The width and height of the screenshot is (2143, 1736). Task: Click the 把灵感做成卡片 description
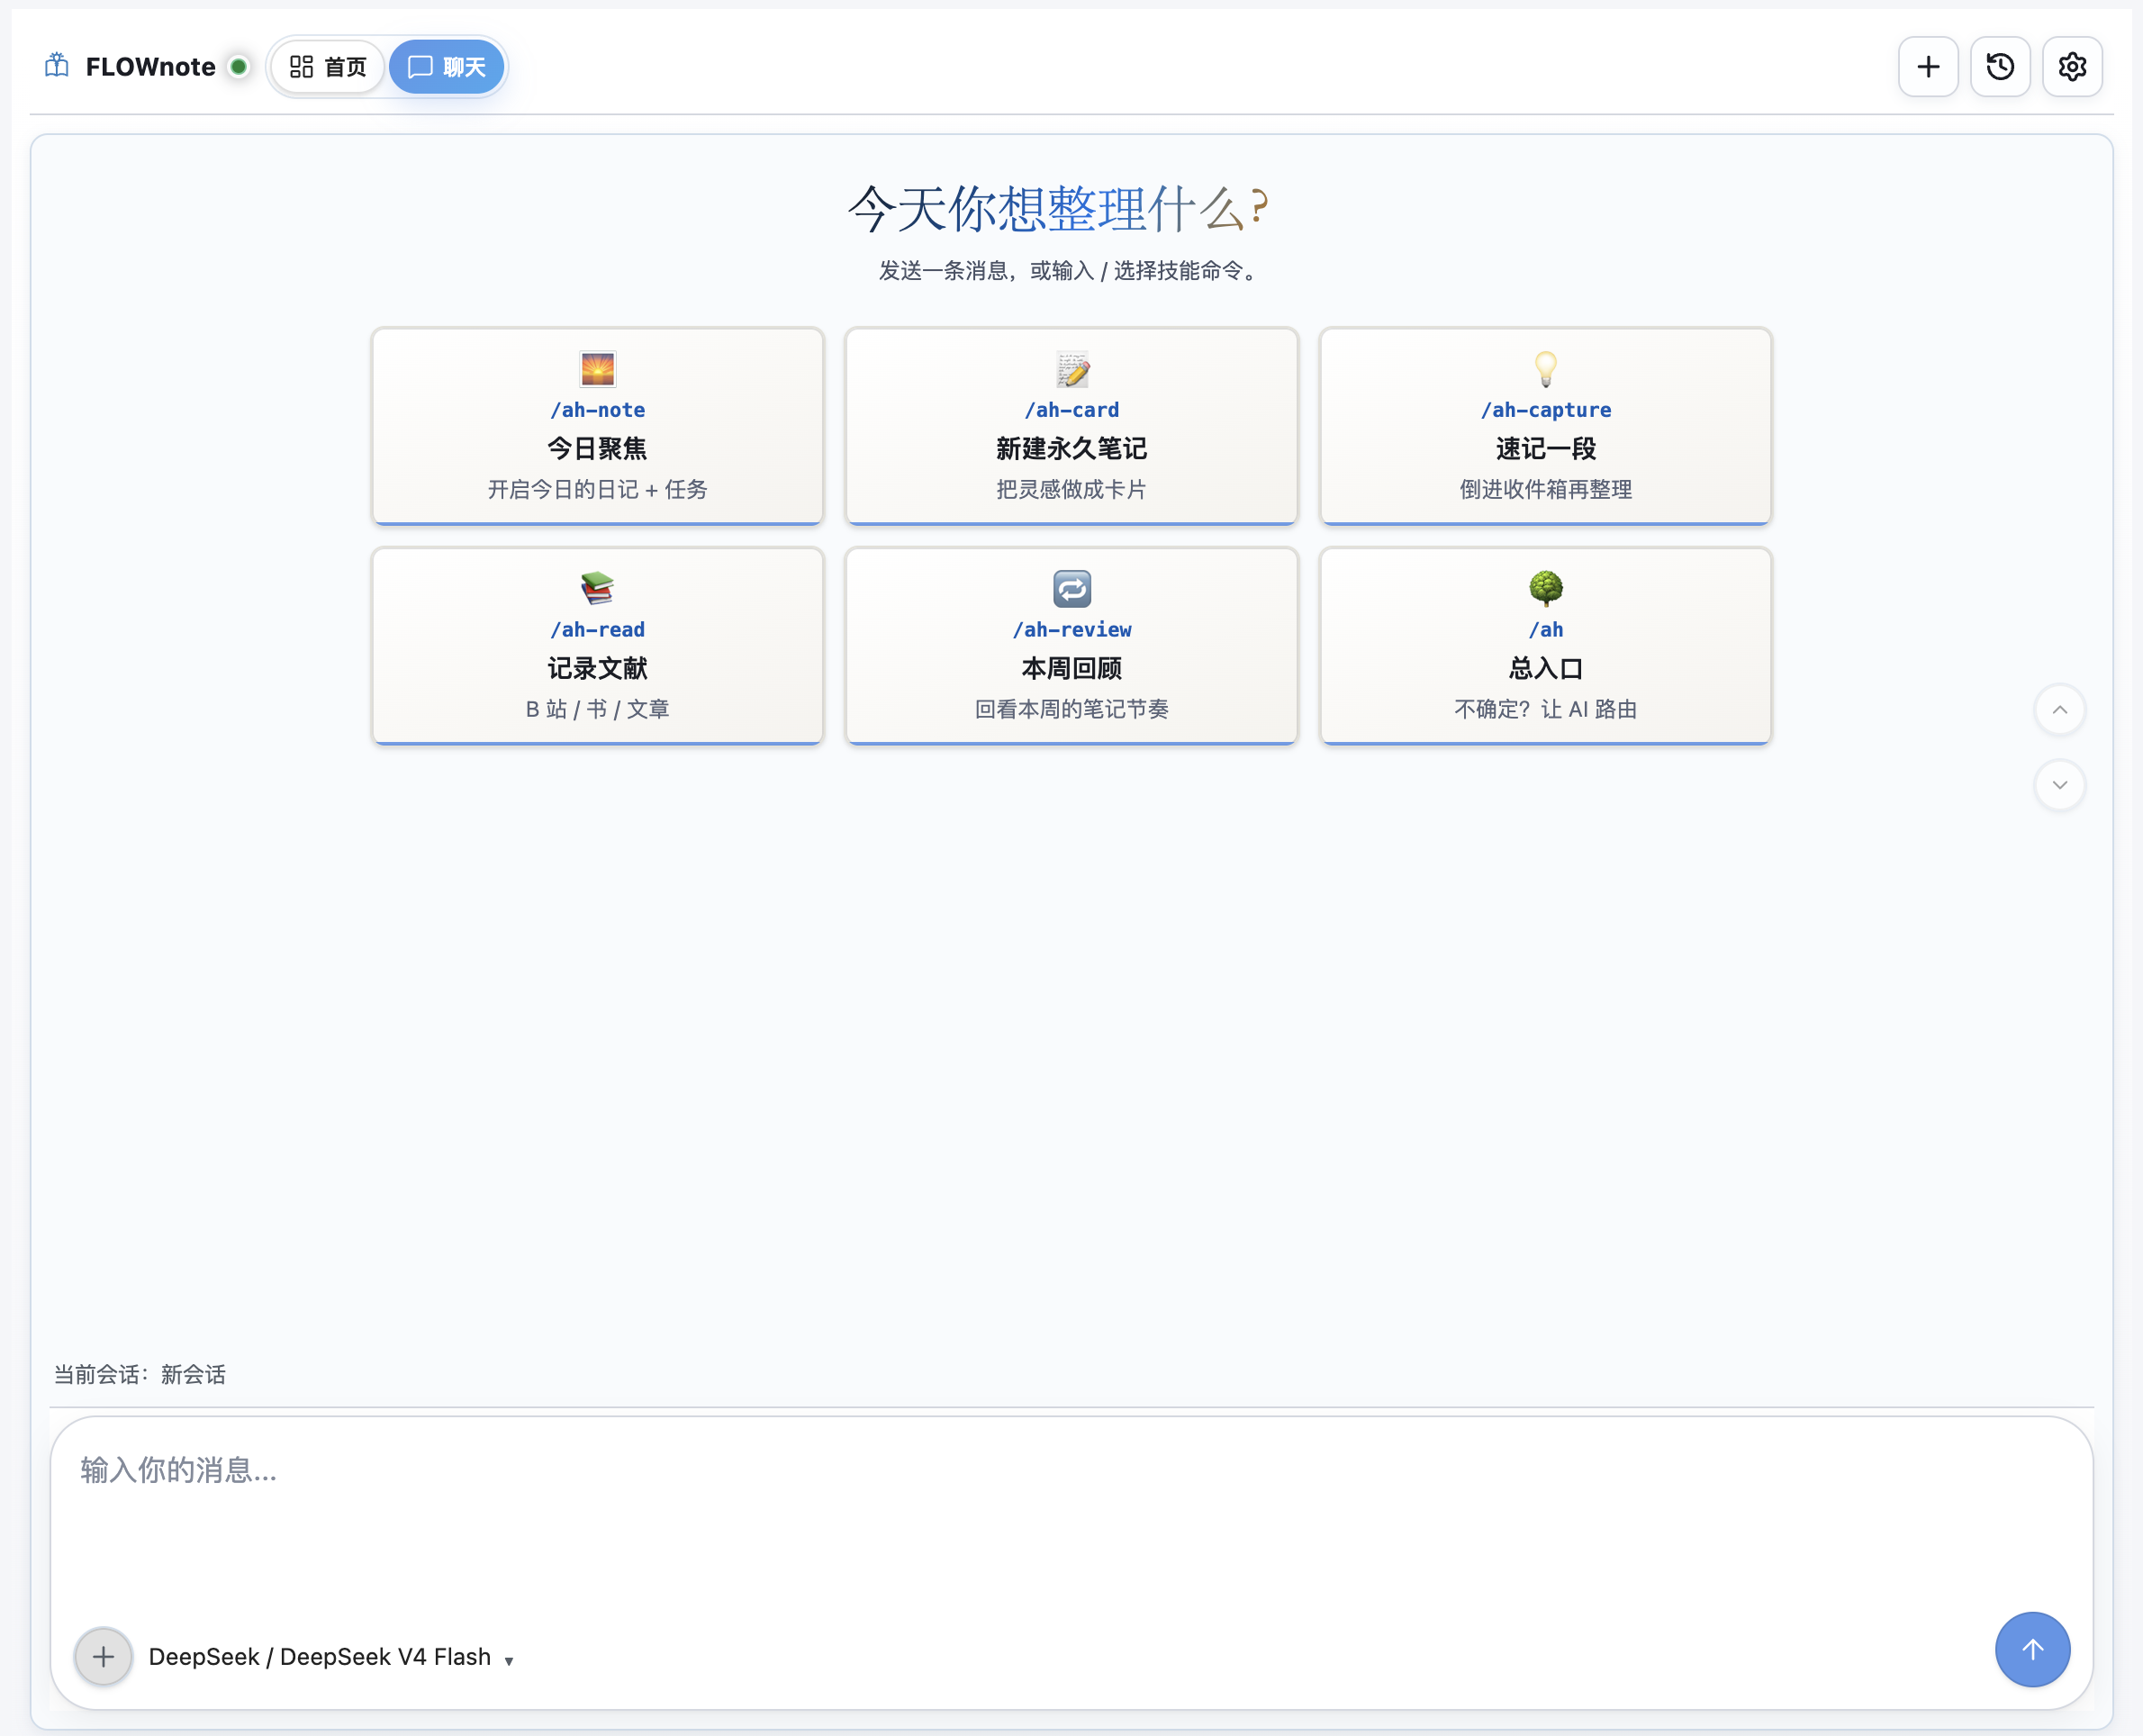click(1072, 490)
